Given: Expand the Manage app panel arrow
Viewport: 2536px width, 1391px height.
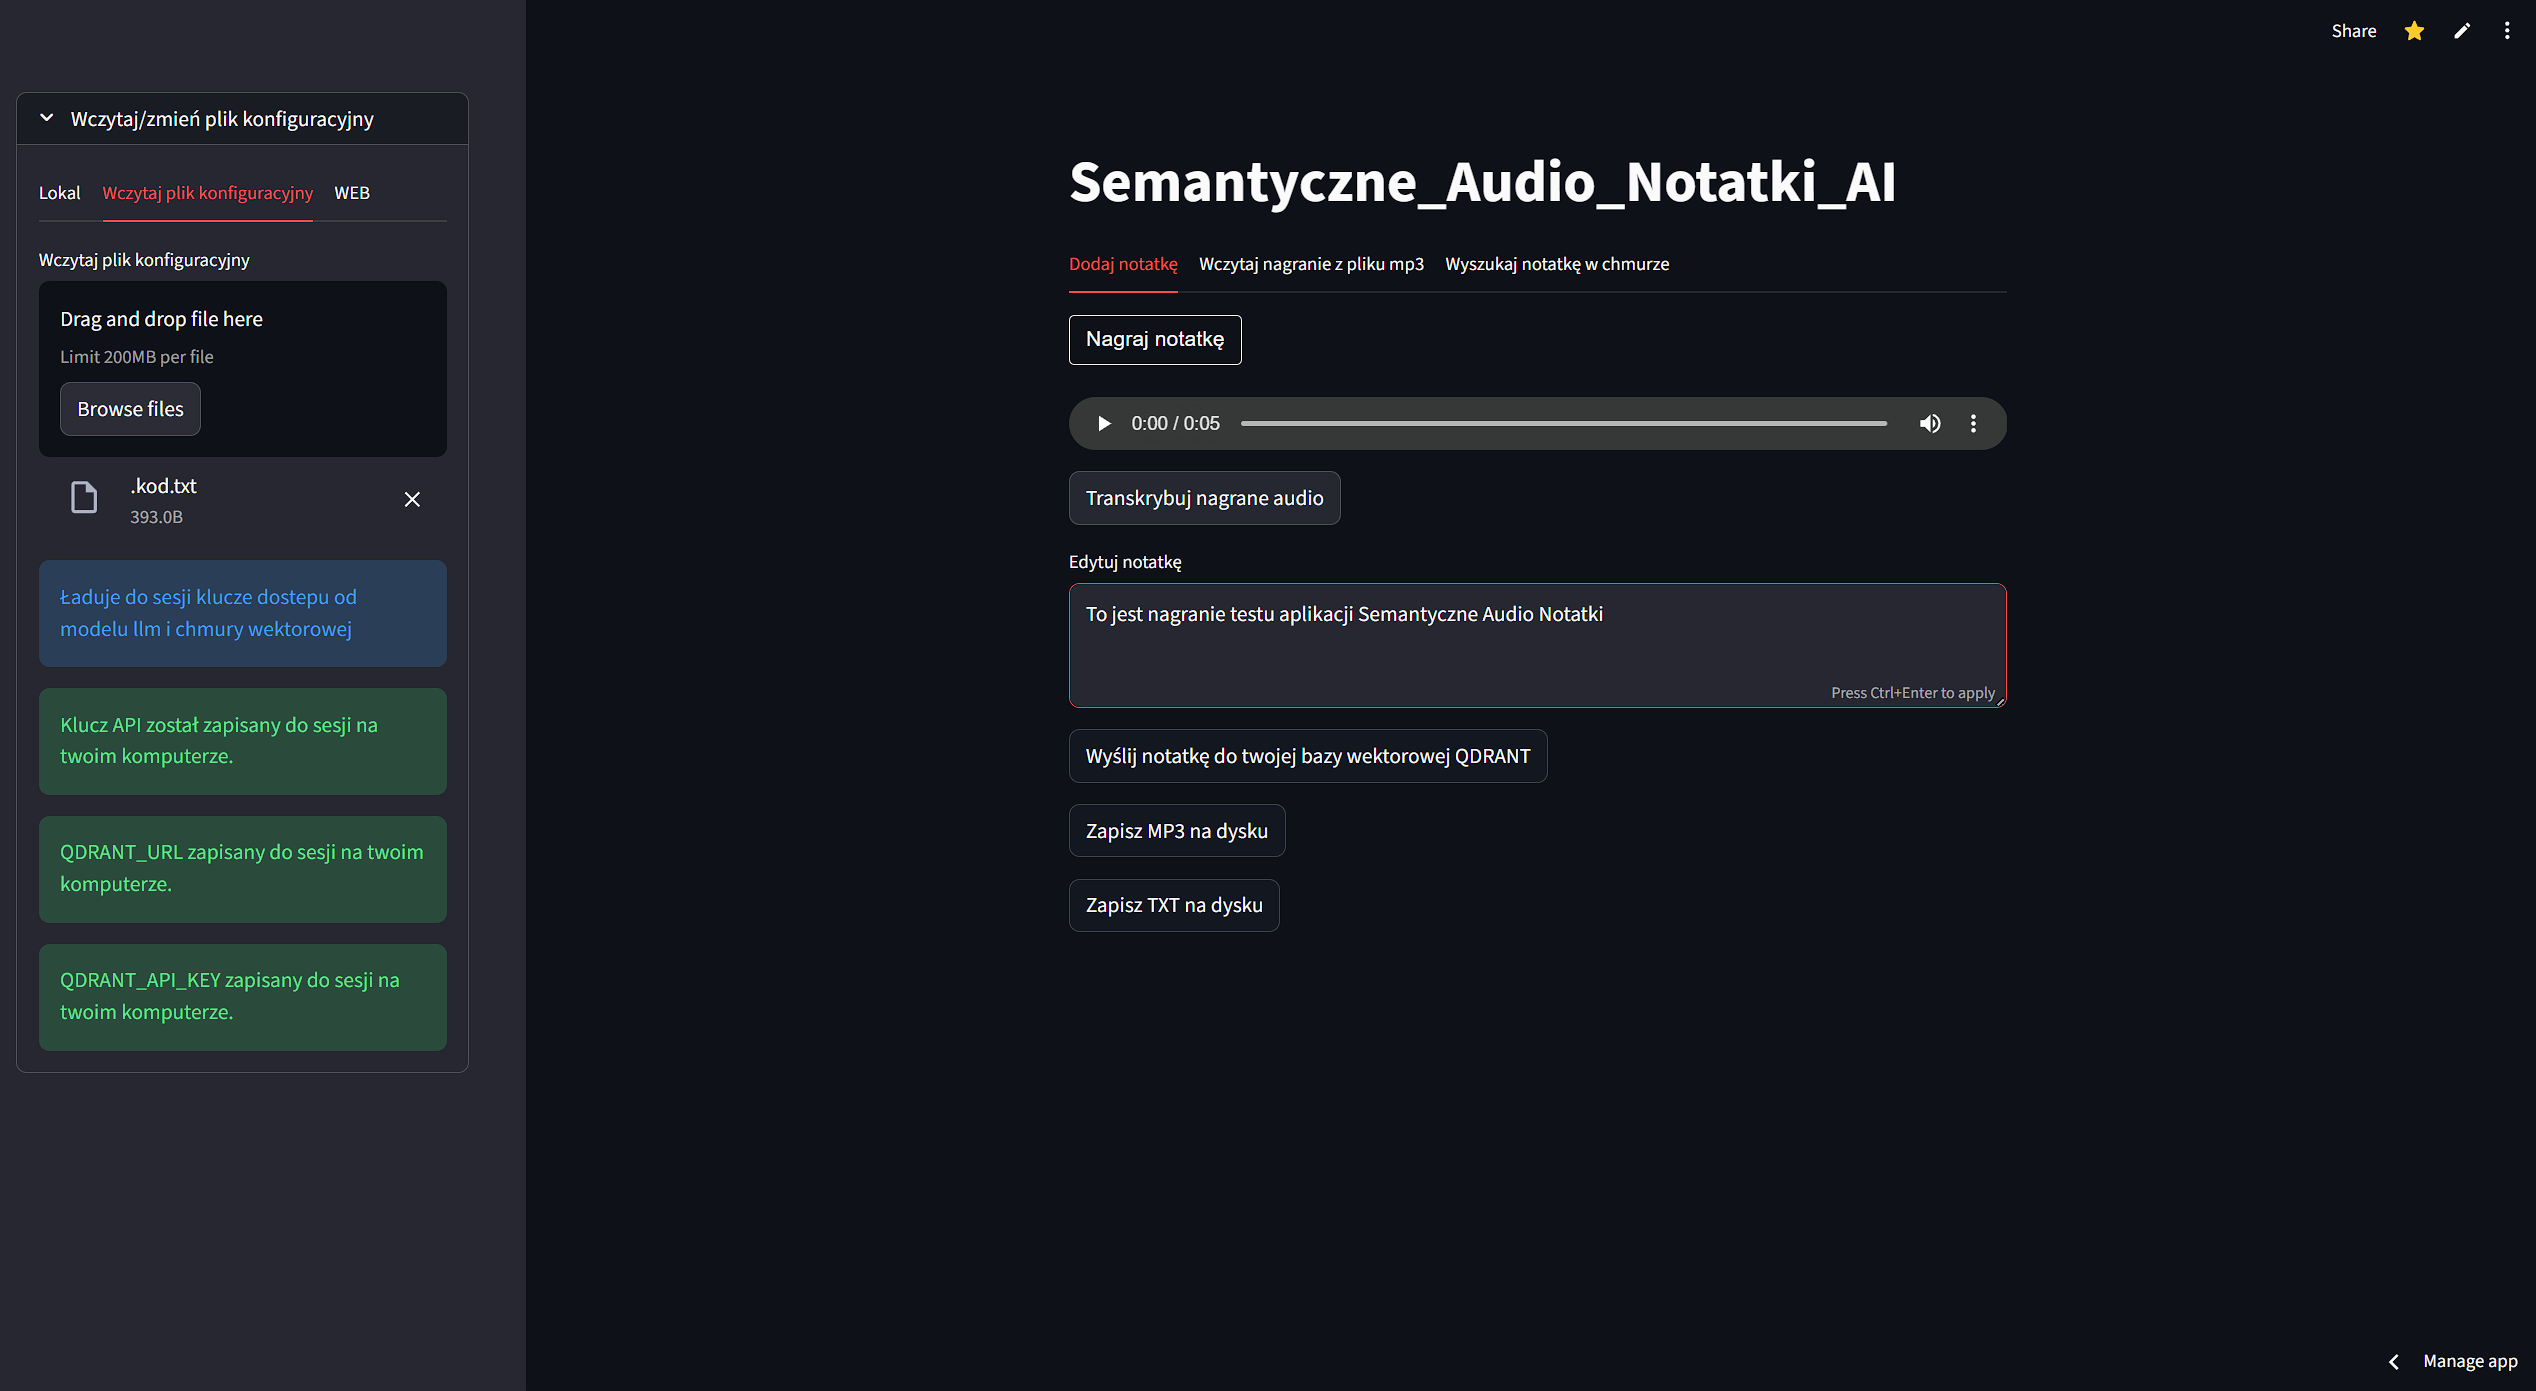Looking at the screenshot, I should (x=2394, y=1361).
